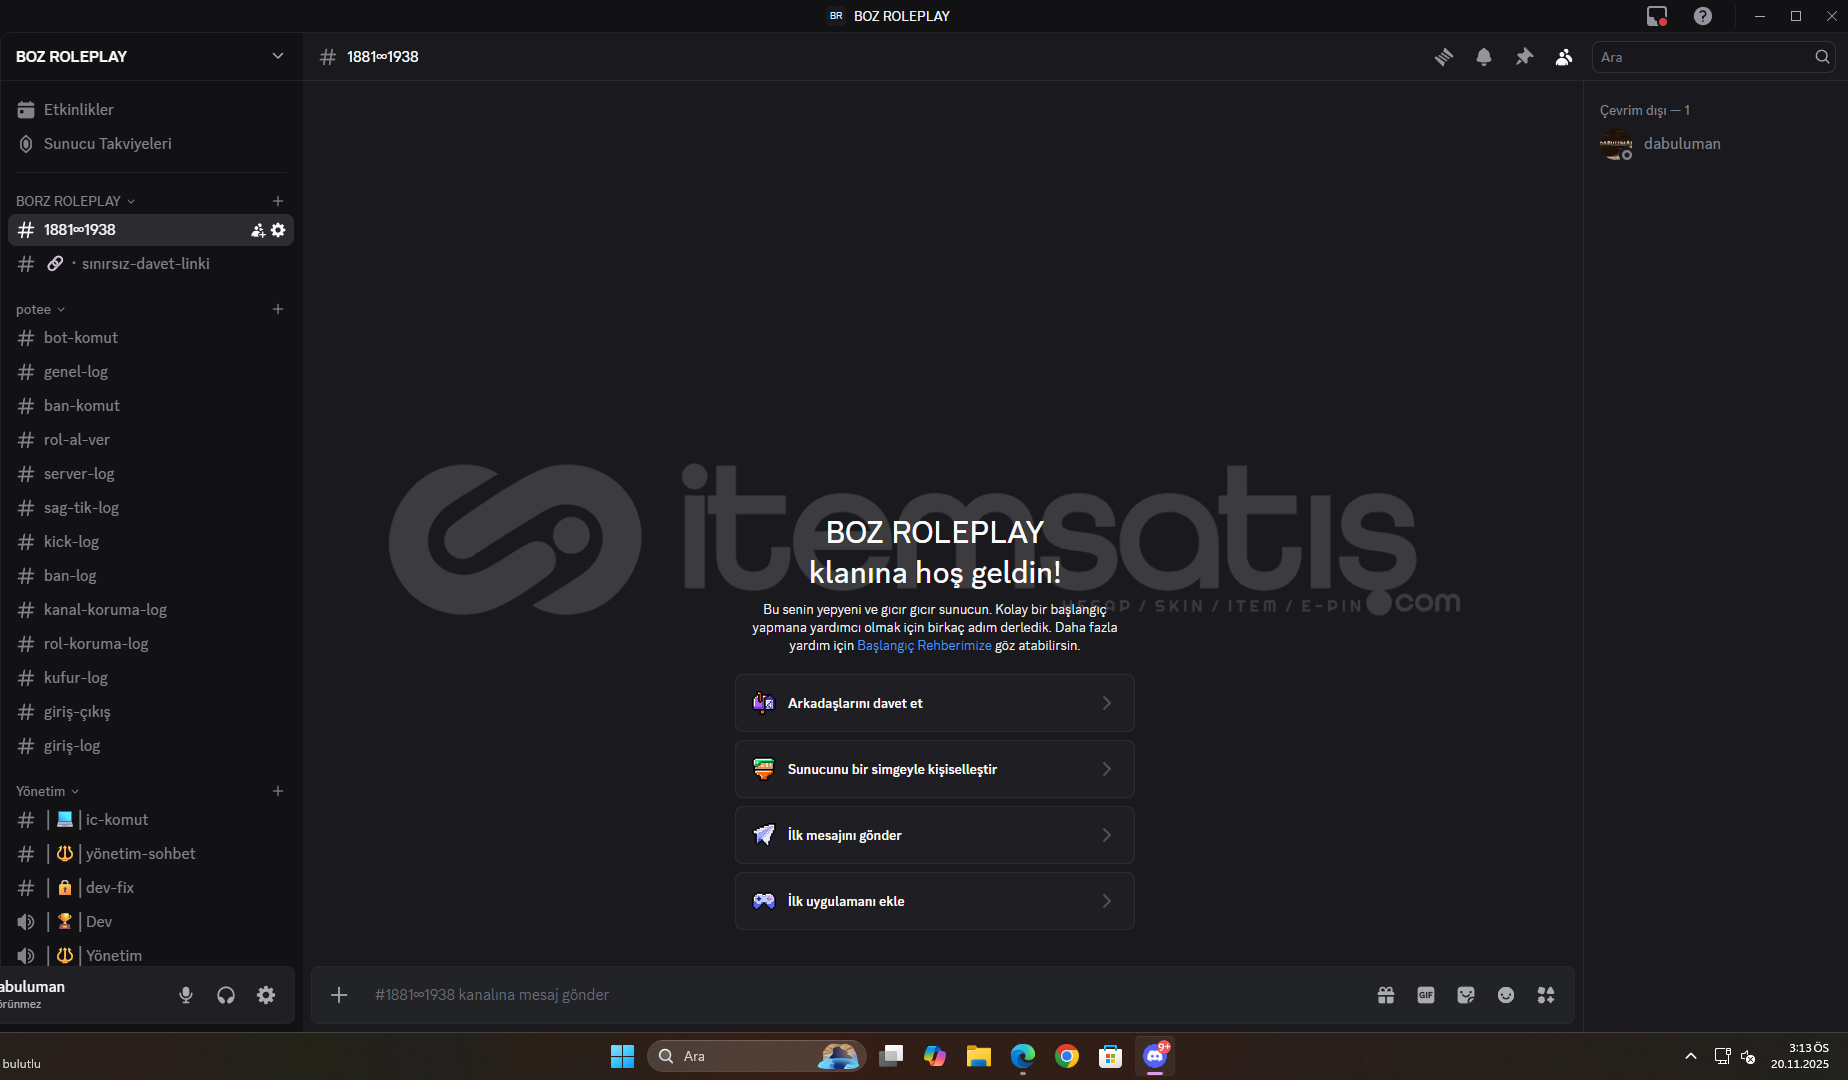The height and width of the screenshot is (1080, 1848).
Task: Open the Windows Start menu
Action: point(622,1056)
